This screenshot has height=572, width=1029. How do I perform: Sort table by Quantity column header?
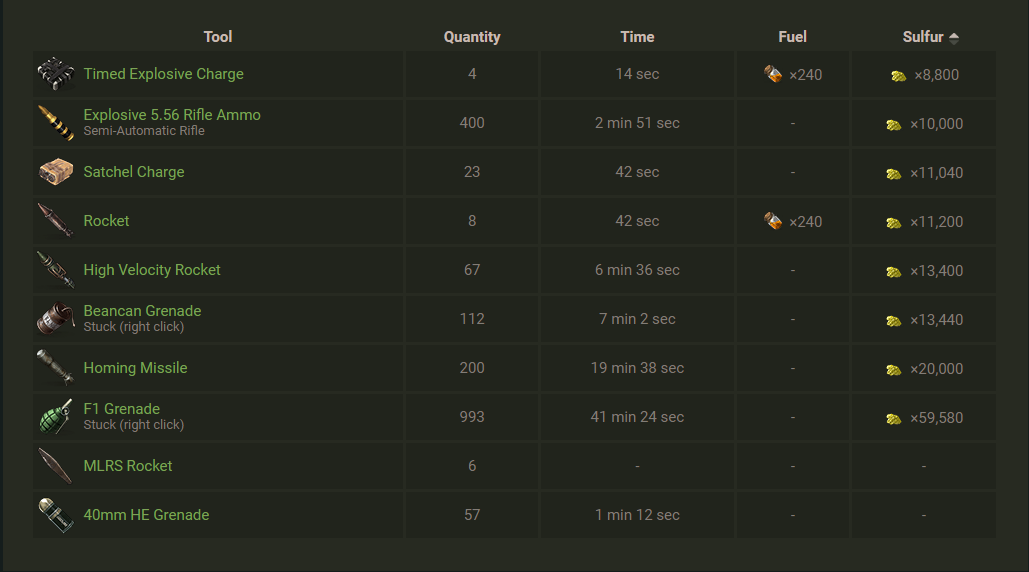click(x=472, y=37)
